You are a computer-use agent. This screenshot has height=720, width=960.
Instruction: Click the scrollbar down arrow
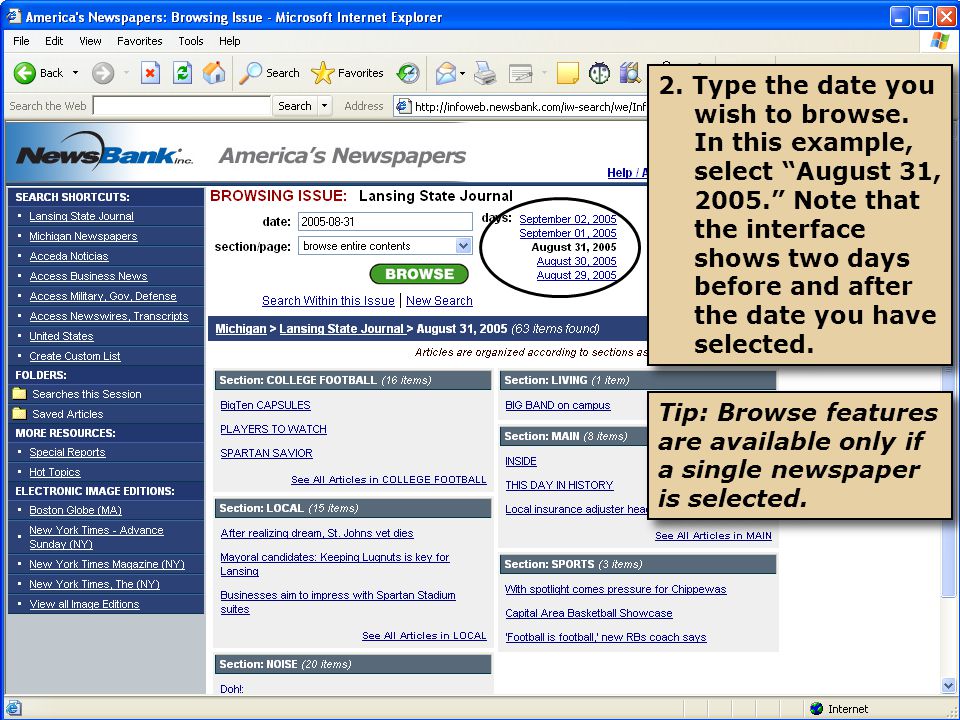(948, 686)
